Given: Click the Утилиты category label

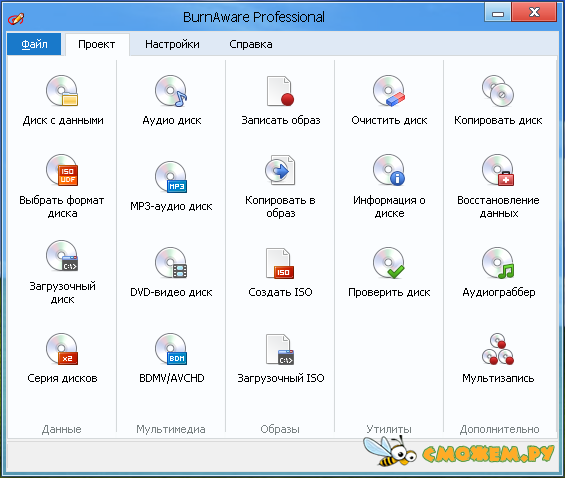Looking at the screenshot, I should point(389,429).
